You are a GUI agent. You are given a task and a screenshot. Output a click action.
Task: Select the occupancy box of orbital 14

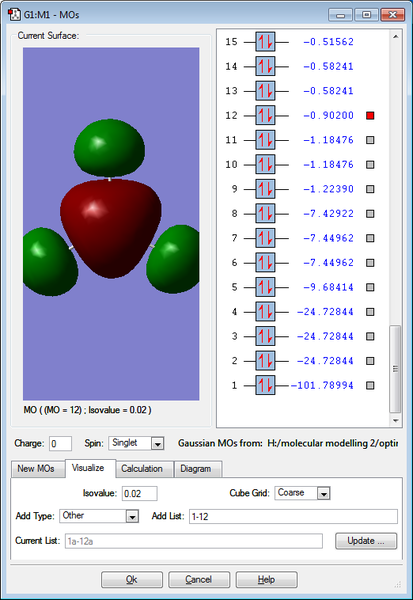point(265,66)
